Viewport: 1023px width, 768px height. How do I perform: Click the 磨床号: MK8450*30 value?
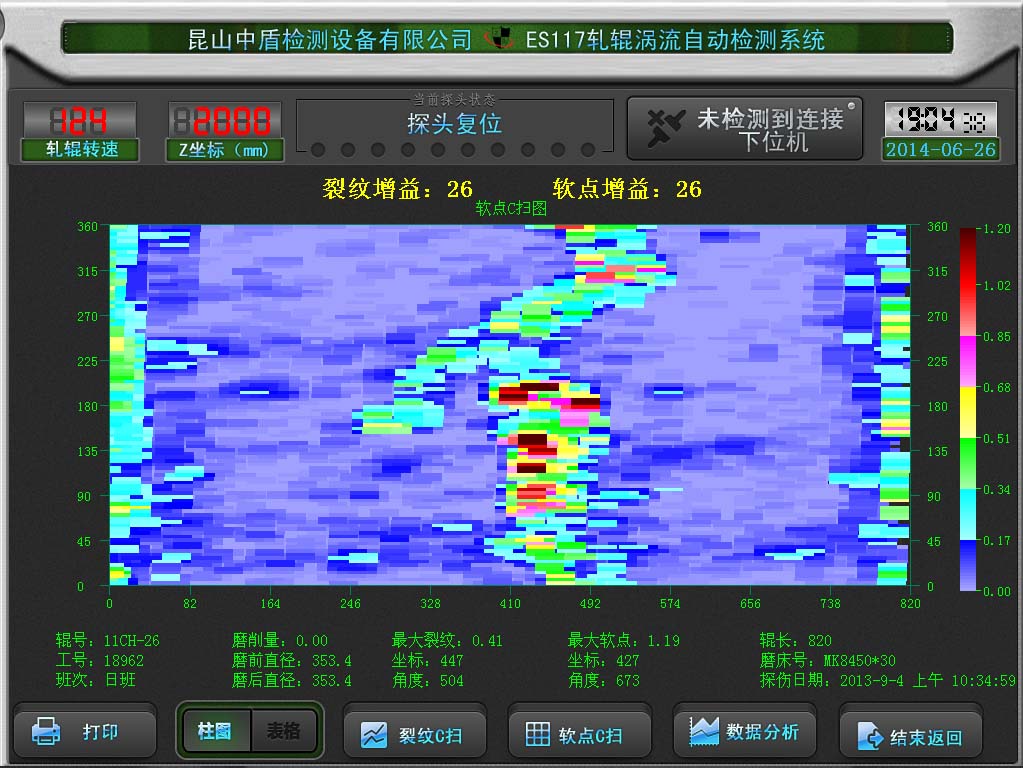click(x=828, y=660)
